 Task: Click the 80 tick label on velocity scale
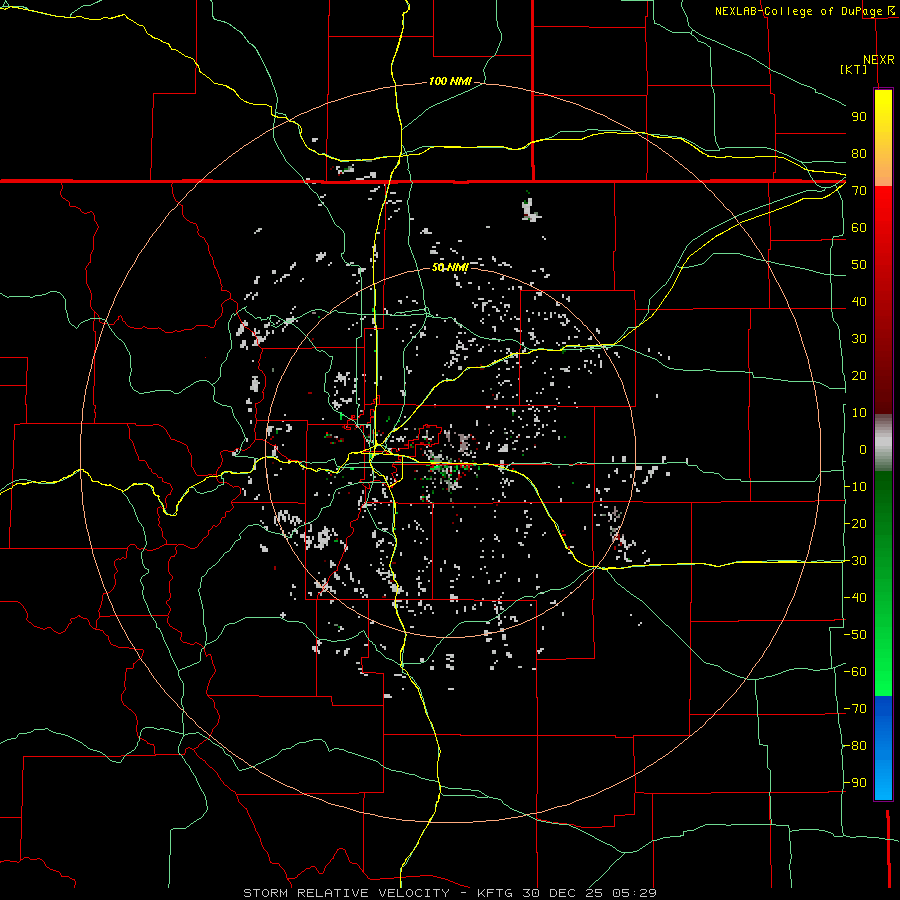(859, 154)
